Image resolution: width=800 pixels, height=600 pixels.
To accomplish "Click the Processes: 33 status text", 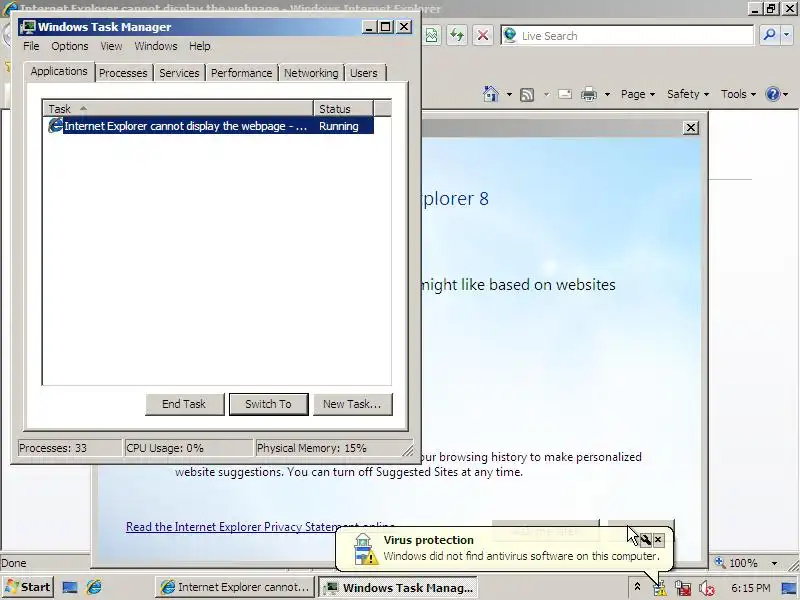I will pos(53,448).
